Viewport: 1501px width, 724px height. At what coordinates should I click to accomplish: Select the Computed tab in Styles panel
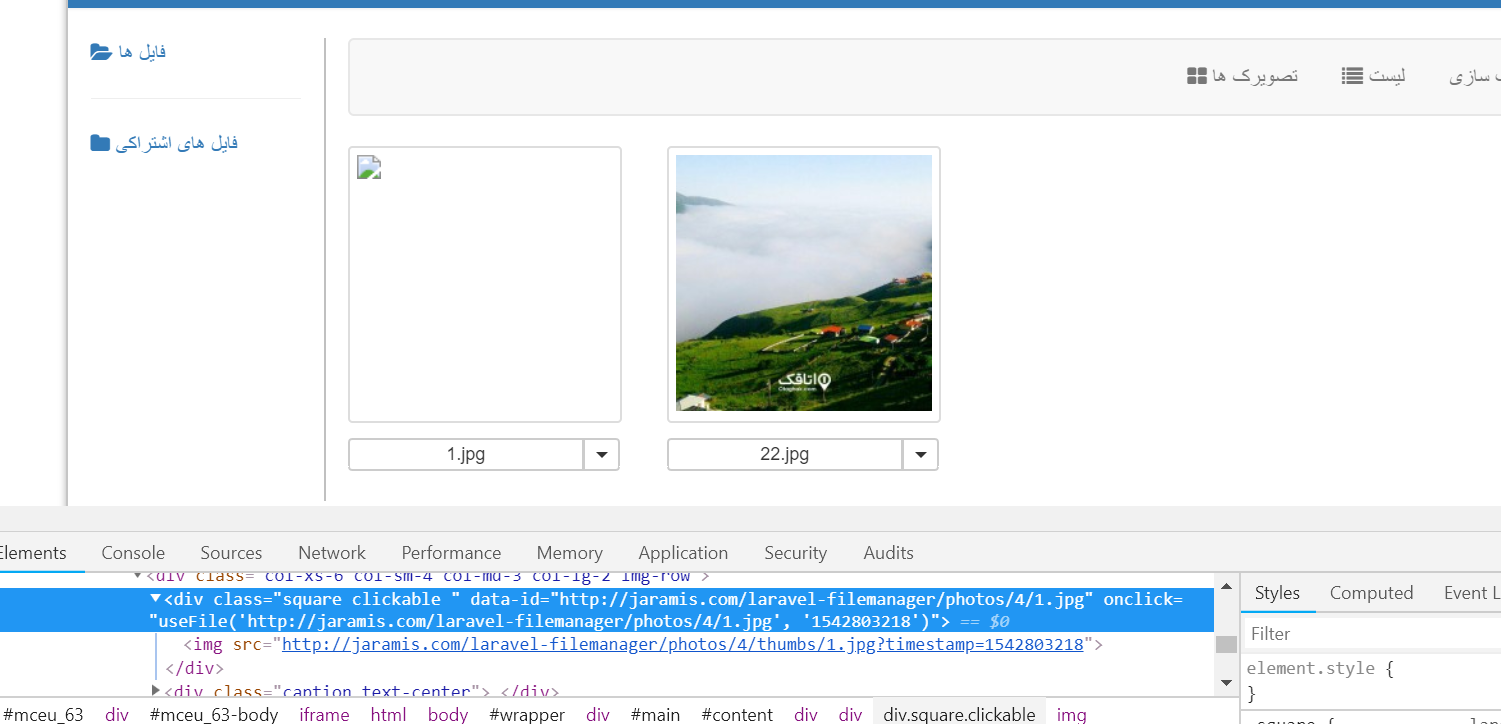(1371, 592)
